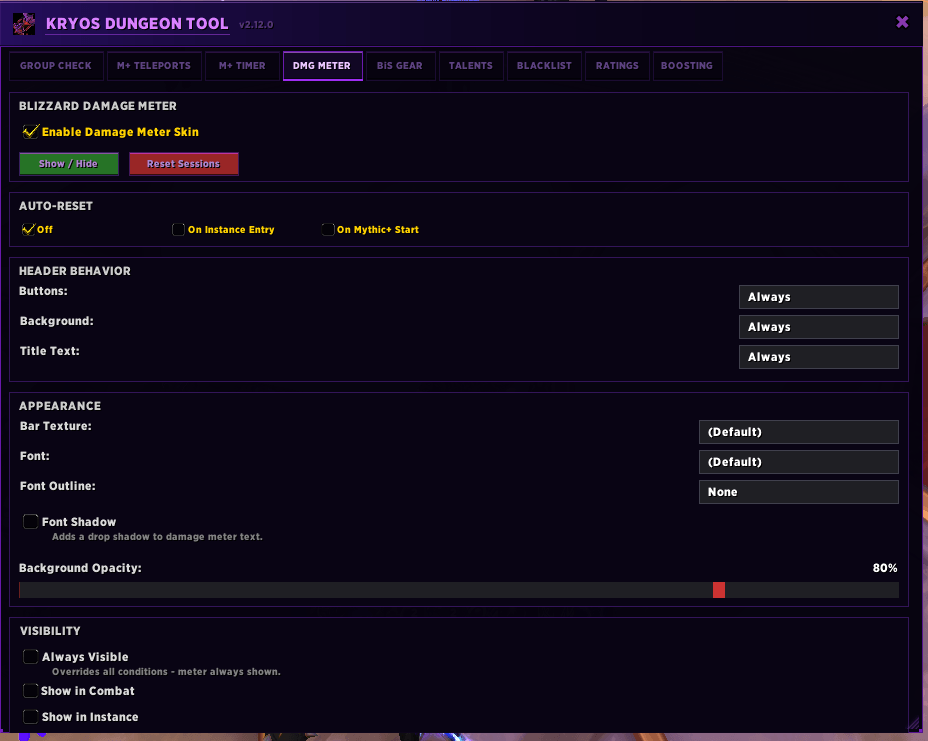Click the green Show / Hide button
Screen dimensions: 928x741
pyautogui.click(x=69, y=164)
